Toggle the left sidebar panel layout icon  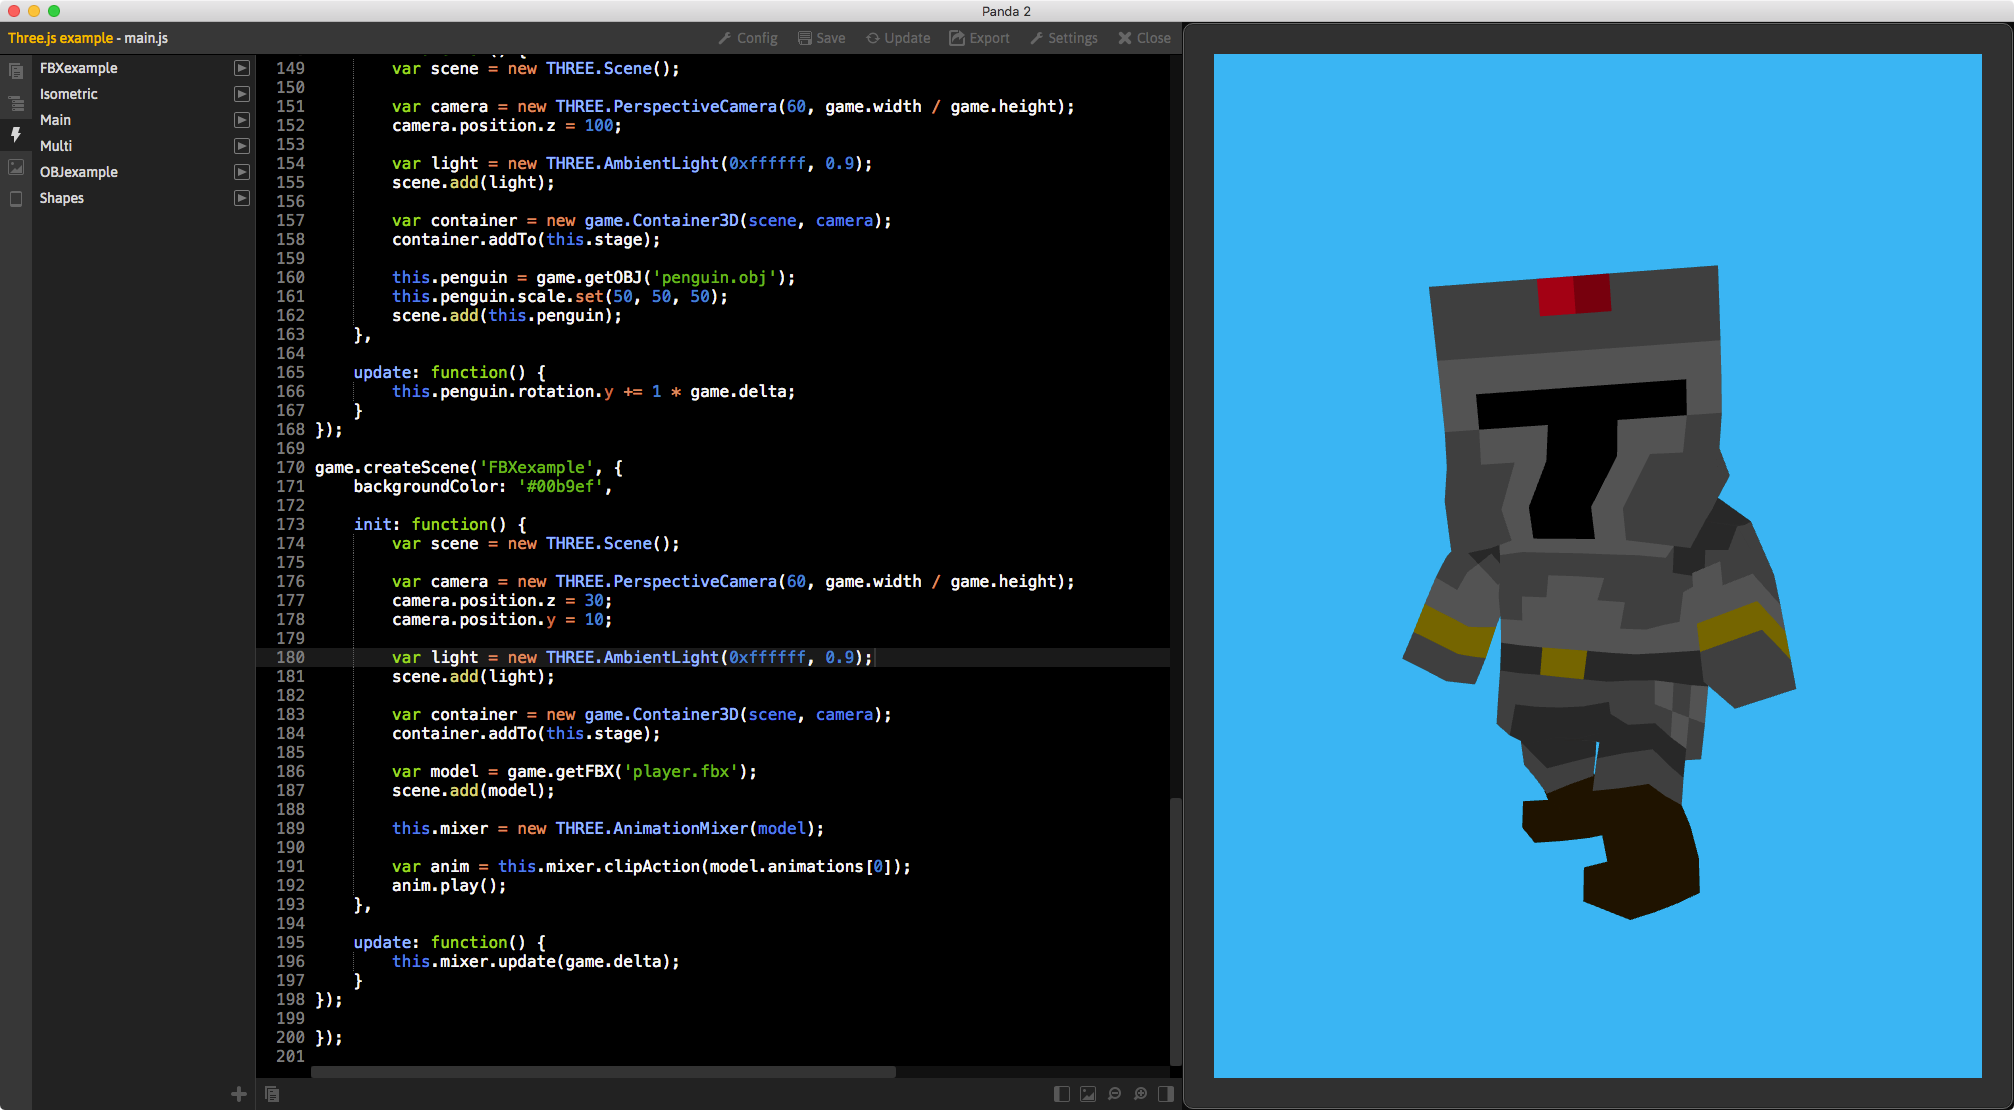tap(1062, 1094)
